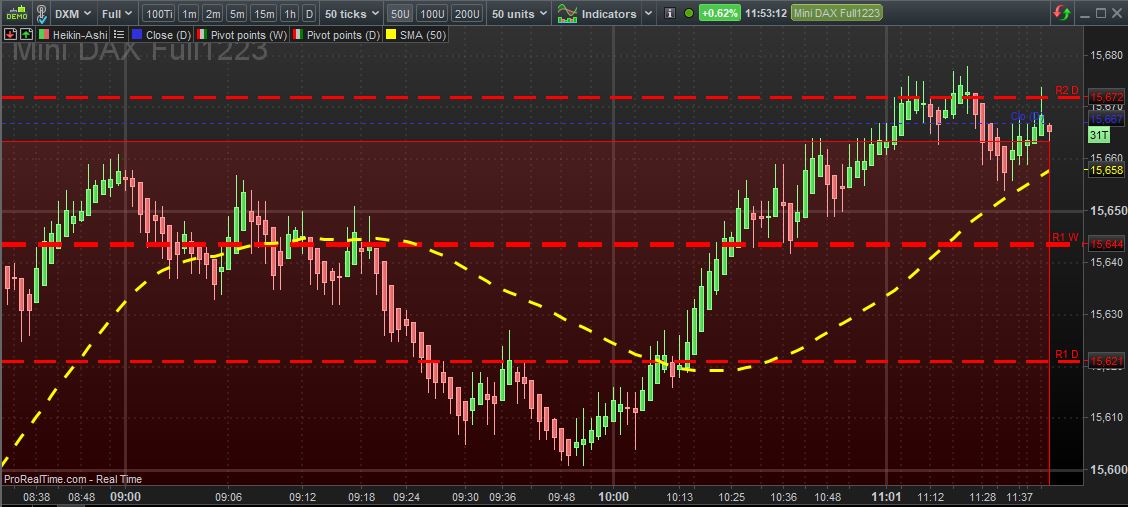Select the D daily timeframe button
The height and width of the screenshot is (507, 1128).
[309, 13]
